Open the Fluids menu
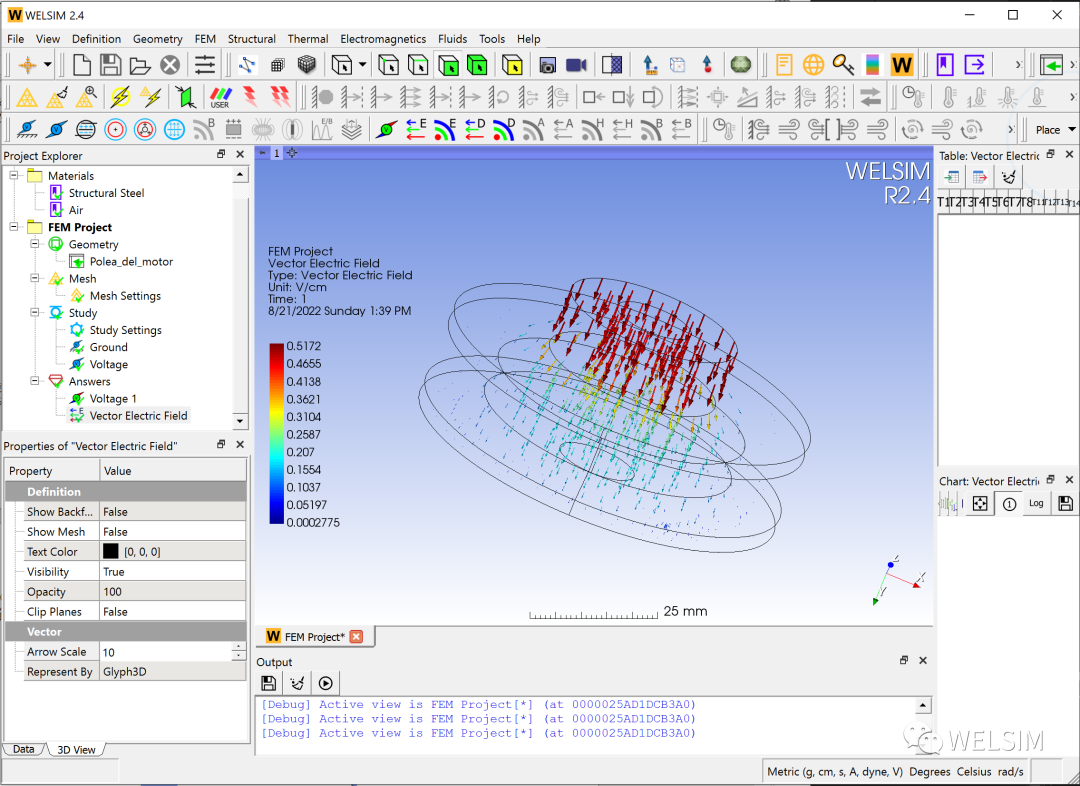1080x786 pixels. pos(452,39)
